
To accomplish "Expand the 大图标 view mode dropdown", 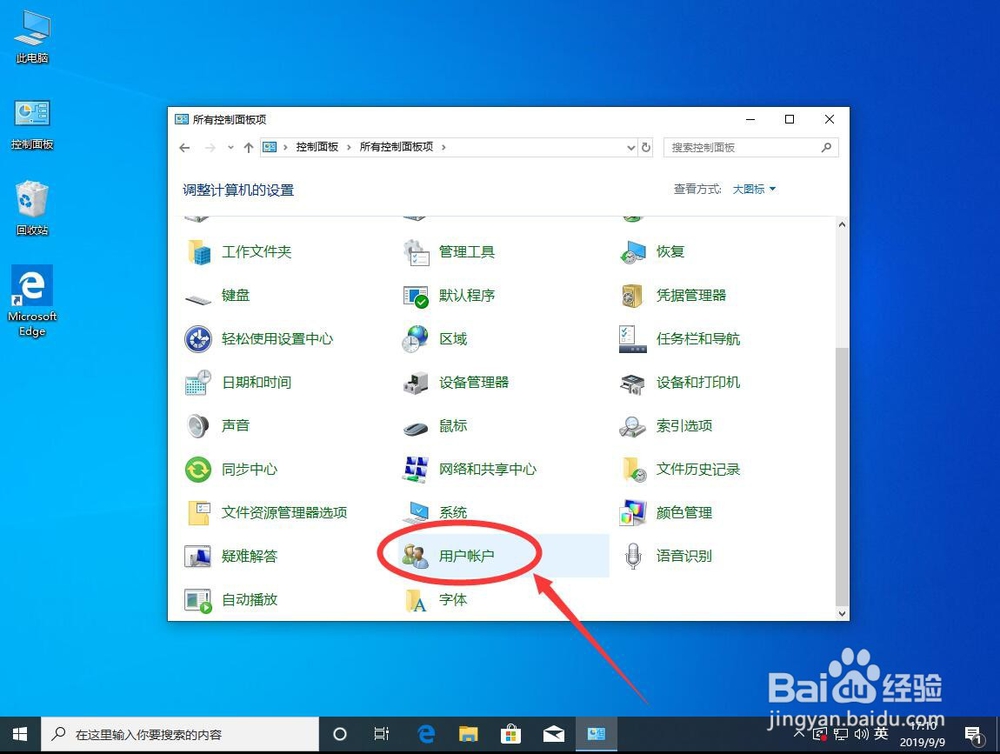I will (x=754, y=189).
